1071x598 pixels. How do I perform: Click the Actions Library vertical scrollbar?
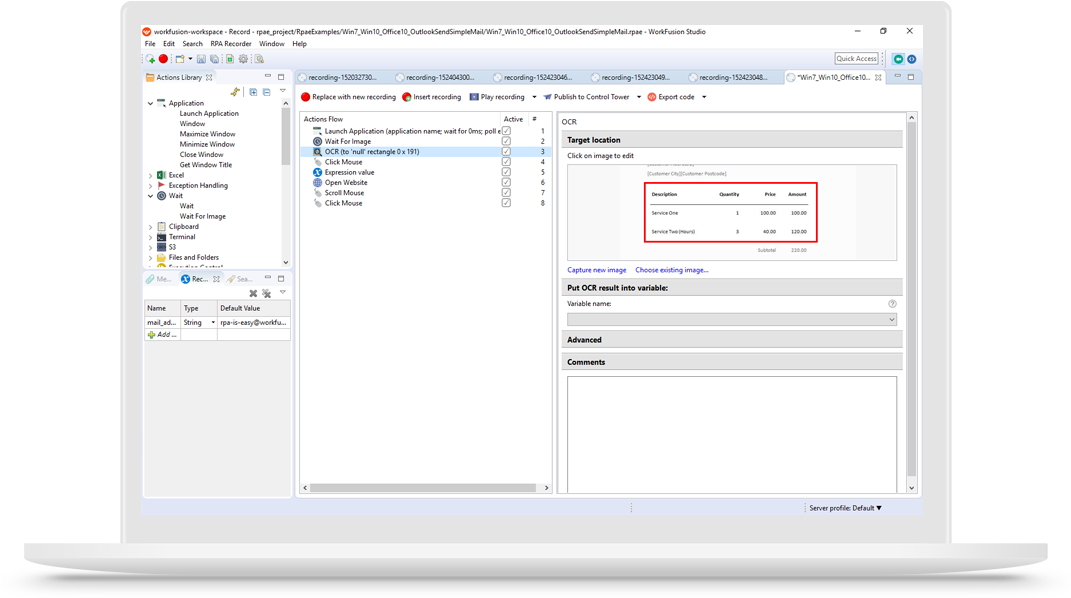tap(286, 138)
